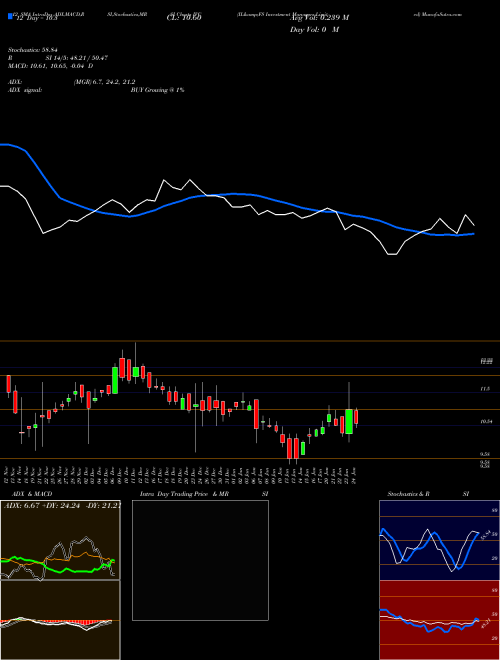This screenshot has height=660, width=500.
Task: Click the Avg Vol: 0.239 M text
Action: 320,18
